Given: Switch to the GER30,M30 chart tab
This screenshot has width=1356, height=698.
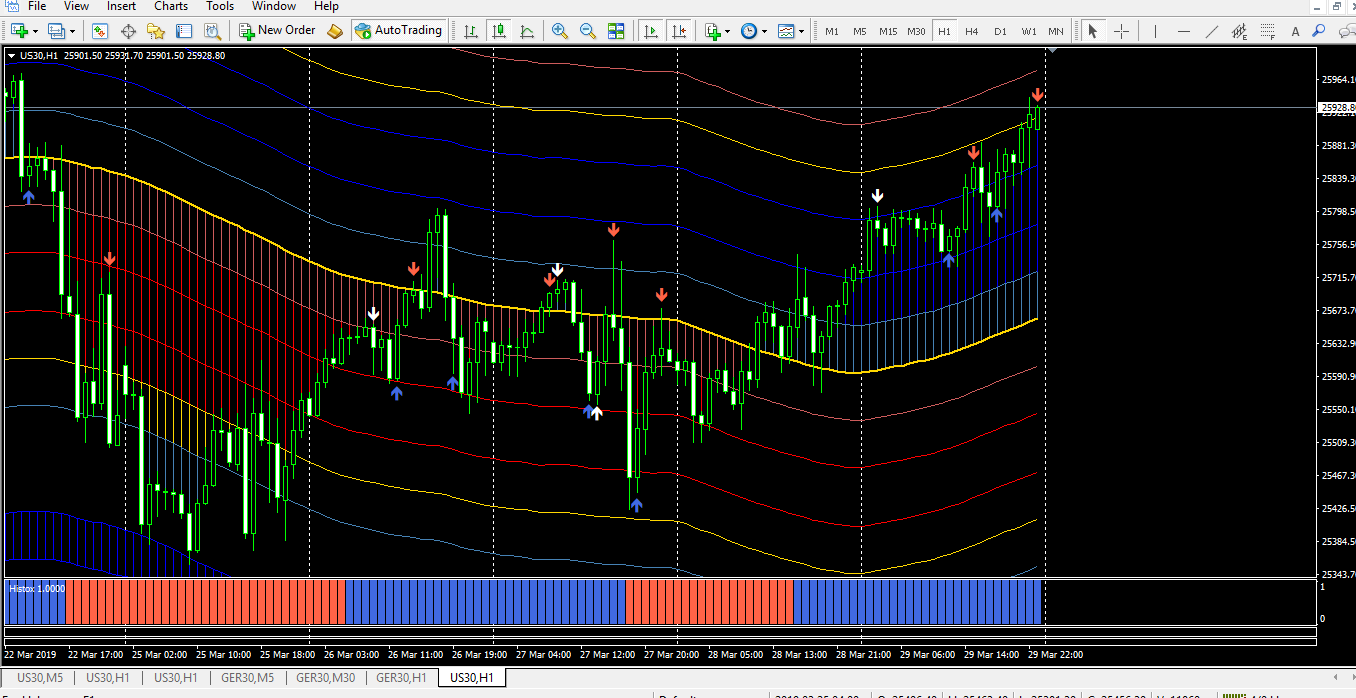Looking at the screenshot, I should pyautogui.click(x=325, y=678).
